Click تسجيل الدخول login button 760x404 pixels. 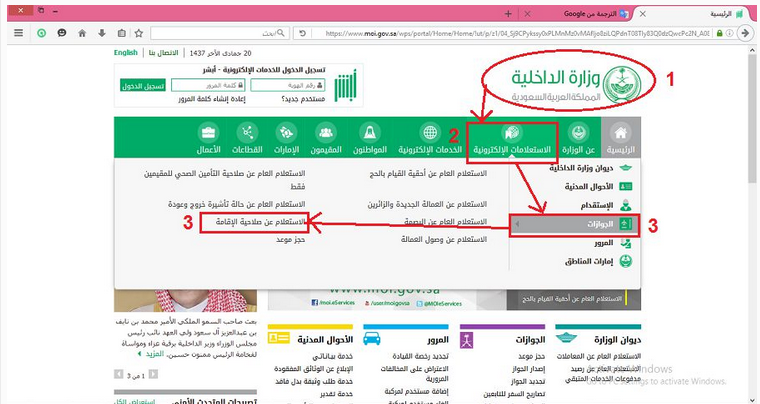point(143,86)
